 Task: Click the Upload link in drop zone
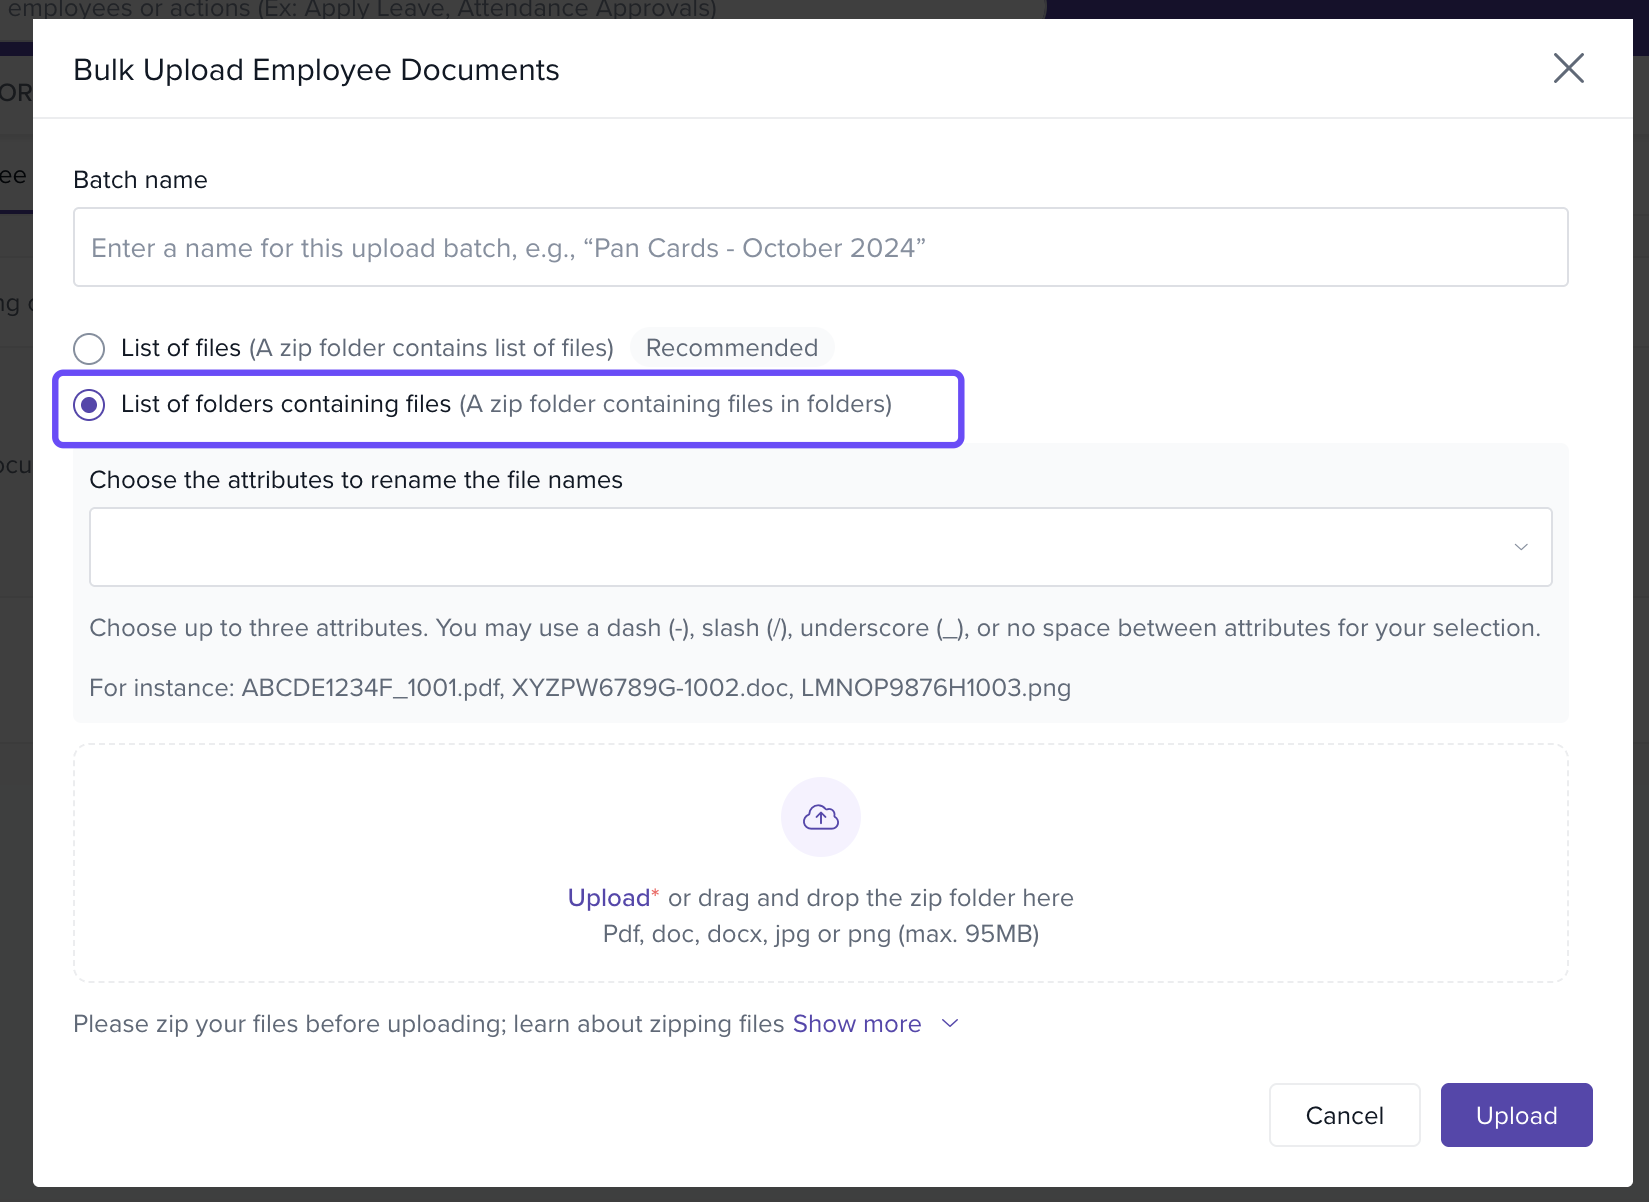coord(608,898)
